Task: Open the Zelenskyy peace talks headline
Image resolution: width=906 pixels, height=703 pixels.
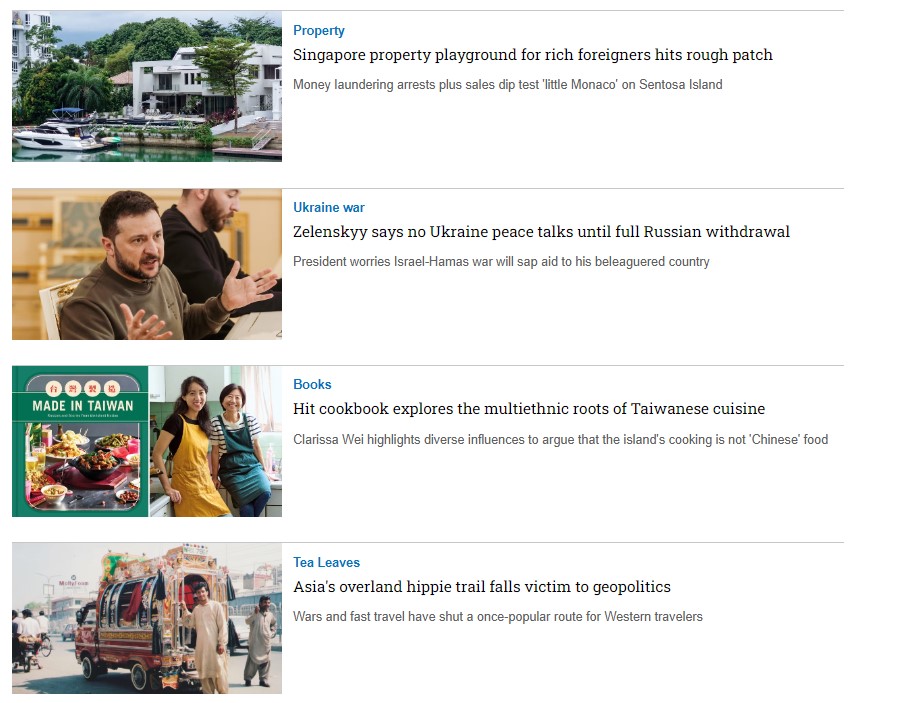Action: coord(541,232)
